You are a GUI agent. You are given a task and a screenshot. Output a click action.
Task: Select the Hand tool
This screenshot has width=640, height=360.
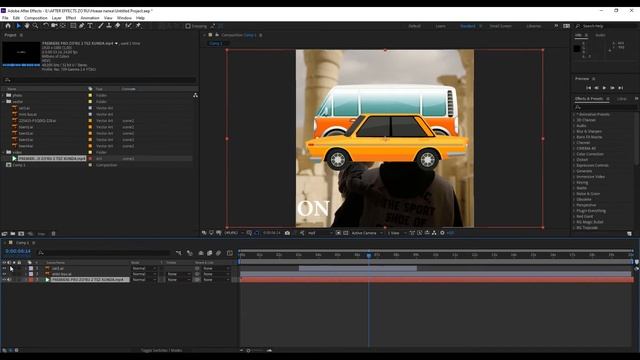coord(27,26)
